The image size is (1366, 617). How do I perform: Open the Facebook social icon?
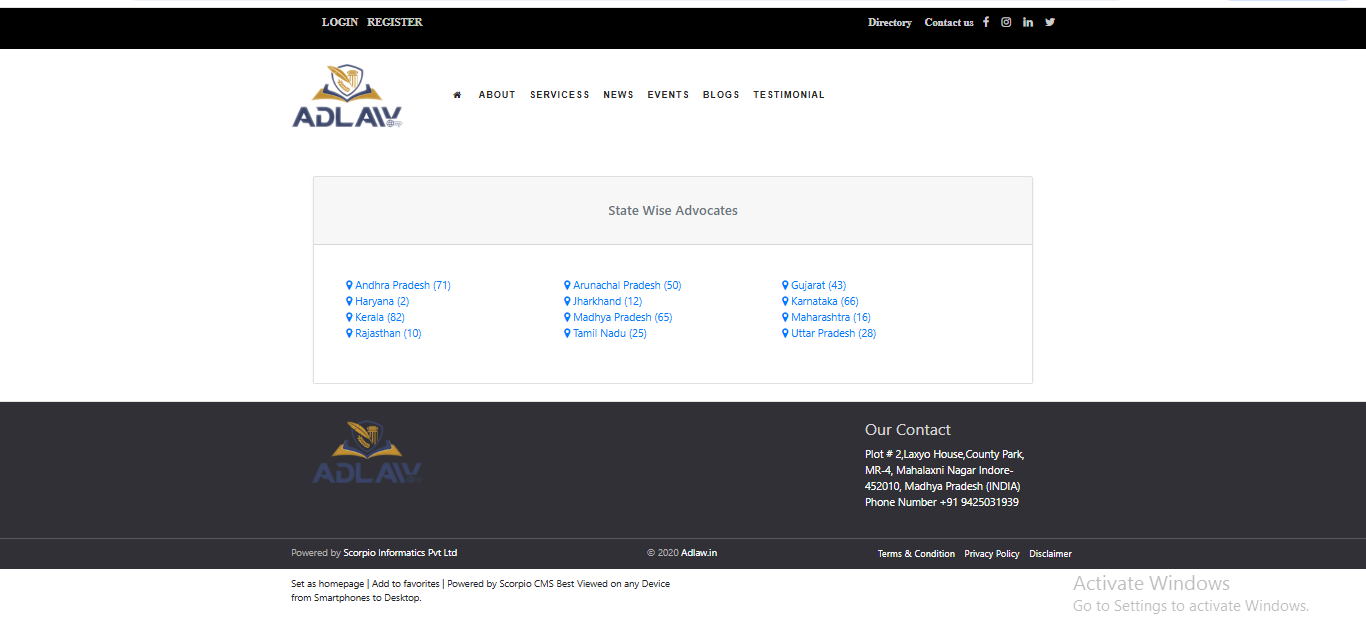[x=985, y=21]
